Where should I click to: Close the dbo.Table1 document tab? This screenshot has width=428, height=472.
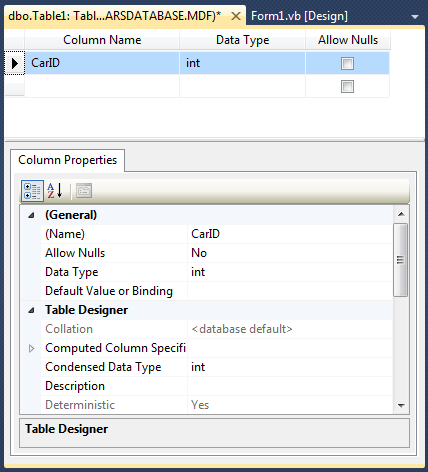tap(236, 16)
